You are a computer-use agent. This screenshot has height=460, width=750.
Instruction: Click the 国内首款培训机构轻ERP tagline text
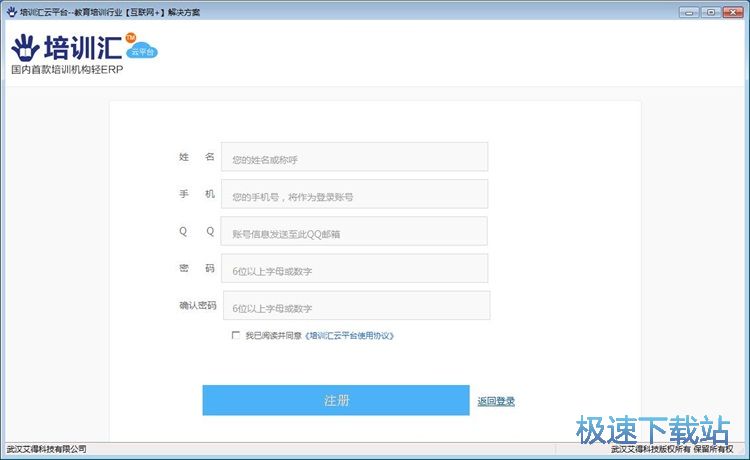[67, 69]
